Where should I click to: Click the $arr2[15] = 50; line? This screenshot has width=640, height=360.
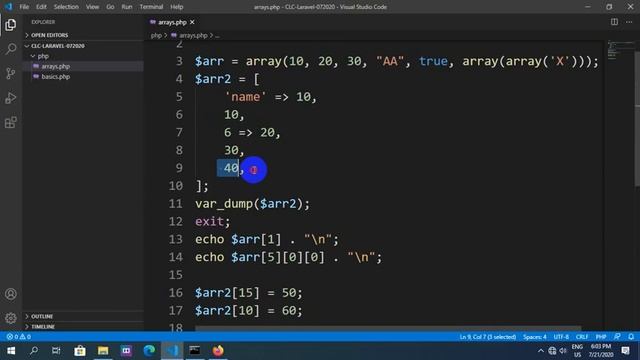249,293
